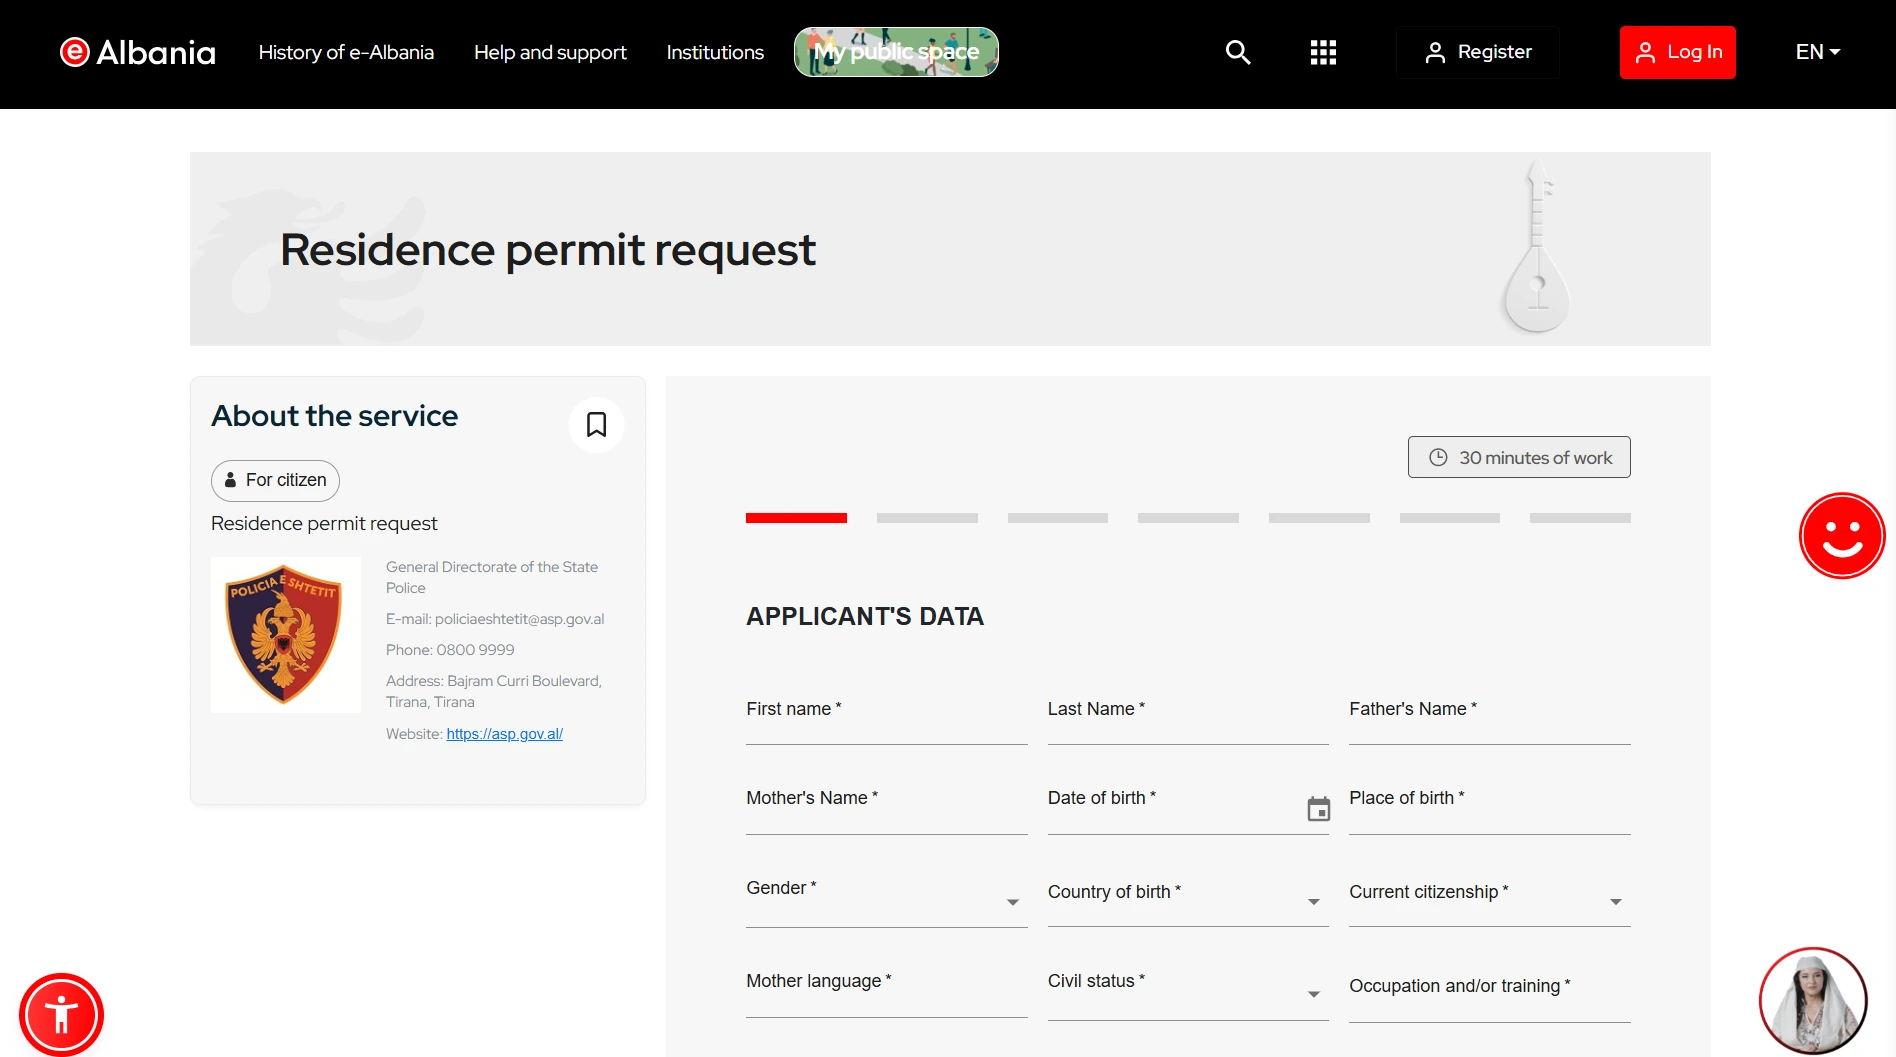Click the e-Albania logo
1896x1057 pixels.
pyautogui.click(x=138, y=52)
